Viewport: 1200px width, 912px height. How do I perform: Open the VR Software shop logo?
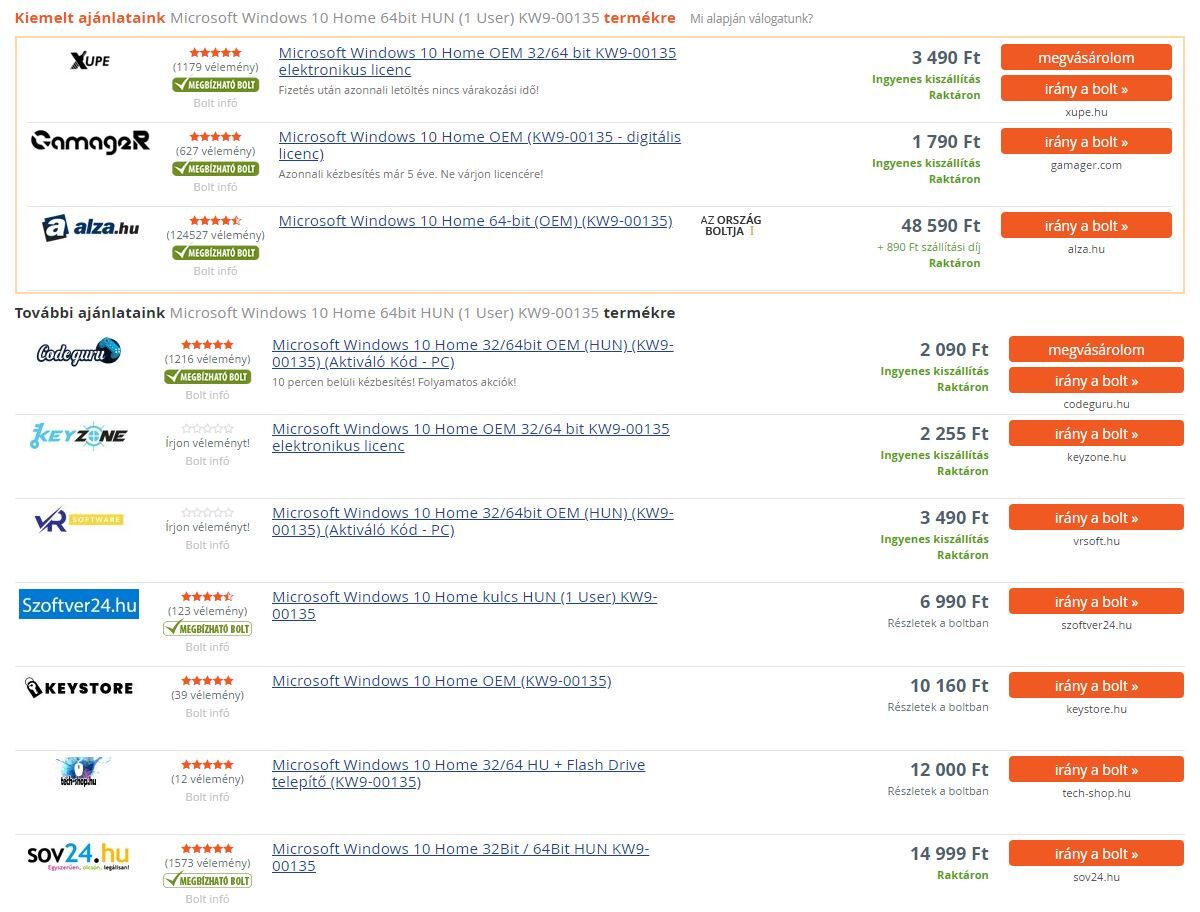point(79,521)
